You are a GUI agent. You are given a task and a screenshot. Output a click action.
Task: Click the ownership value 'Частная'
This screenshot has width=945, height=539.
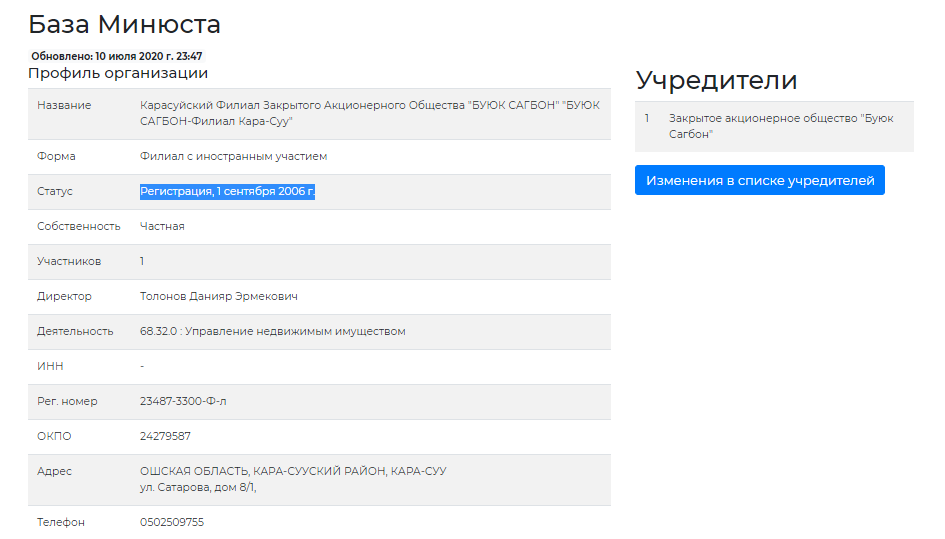pyautogui.click(x=162, y=226)
